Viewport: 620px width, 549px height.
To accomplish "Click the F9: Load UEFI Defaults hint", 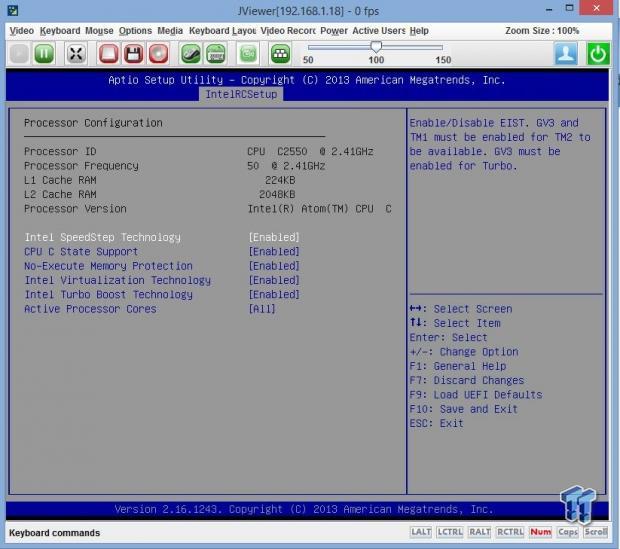I will click(x=476, y=395).
